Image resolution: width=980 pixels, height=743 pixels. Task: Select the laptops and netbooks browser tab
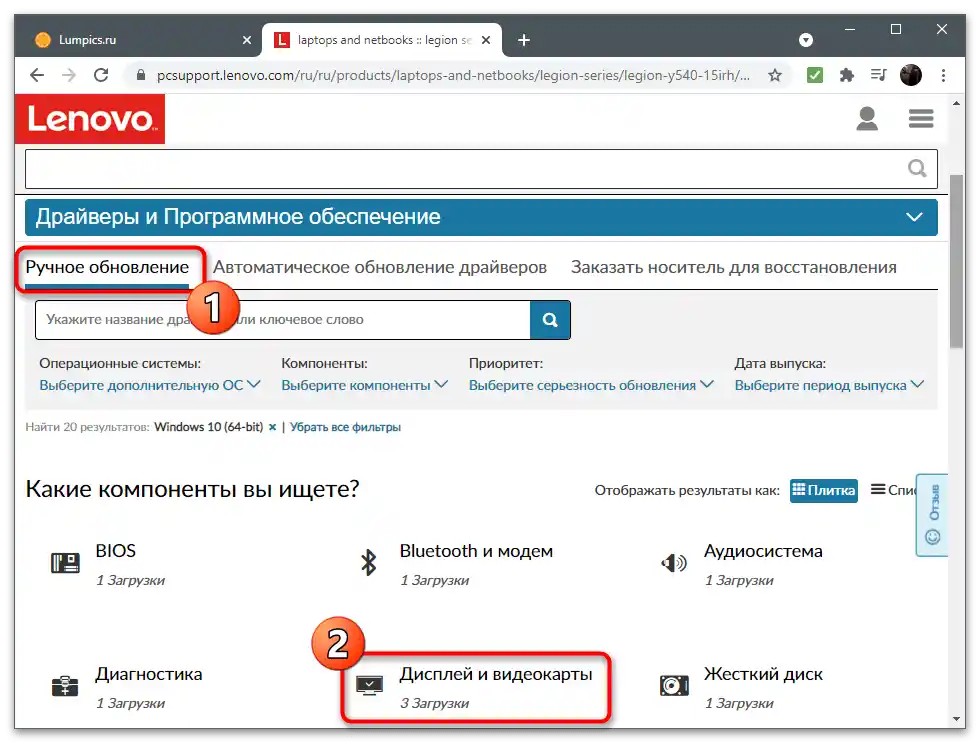pyautogui.click(x=381, y=40)
